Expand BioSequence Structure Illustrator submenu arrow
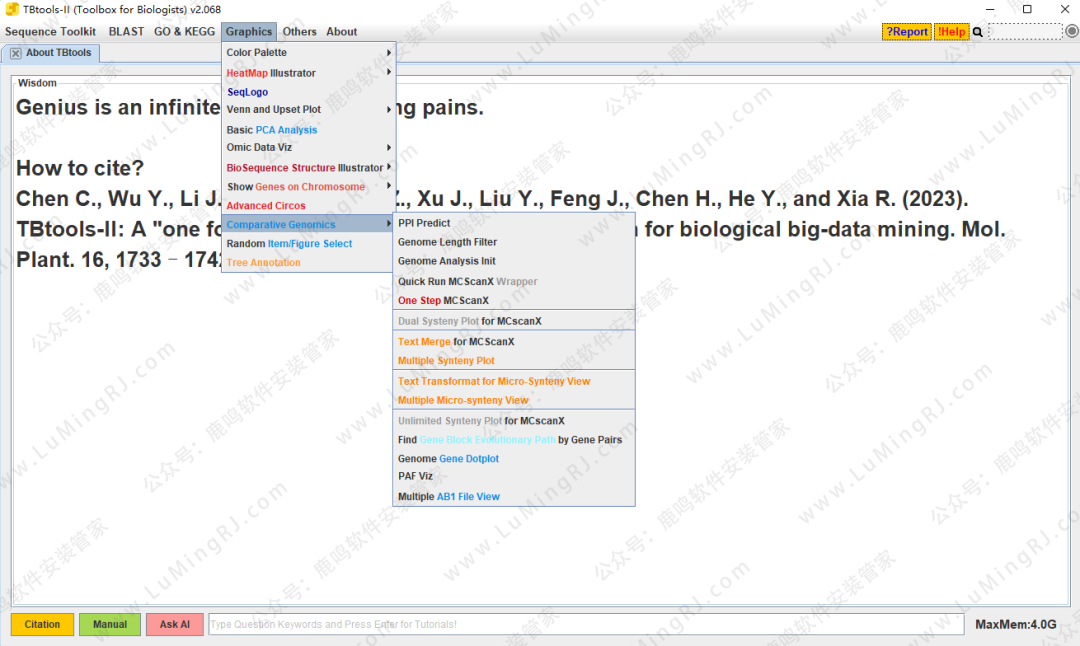The image size is (1080, 646). tap(389, 167)
